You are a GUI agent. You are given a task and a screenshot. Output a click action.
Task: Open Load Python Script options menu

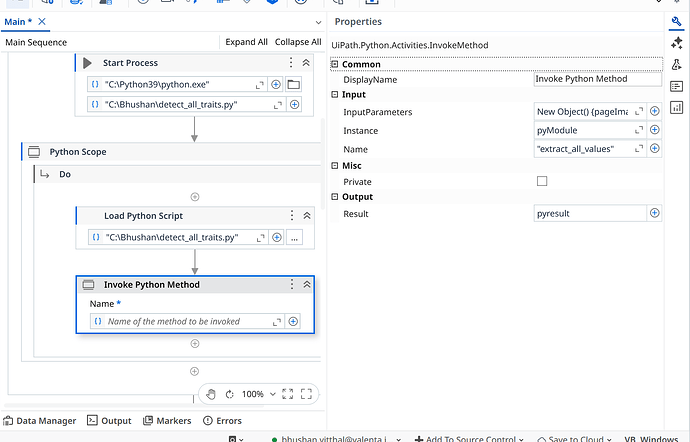[292, 215]
